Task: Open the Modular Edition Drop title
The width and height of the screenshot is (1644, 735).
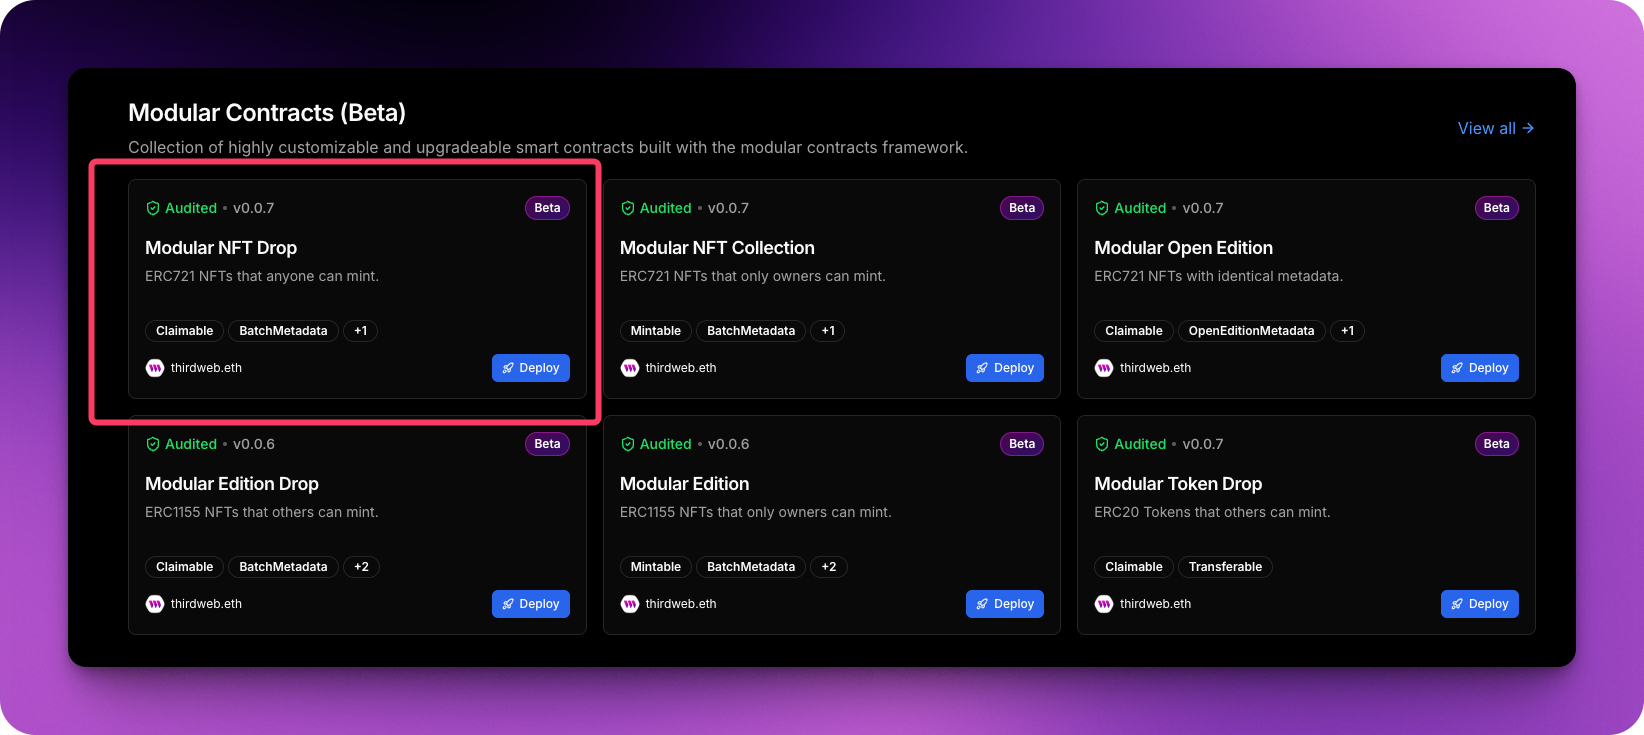Action: point(232,484)
